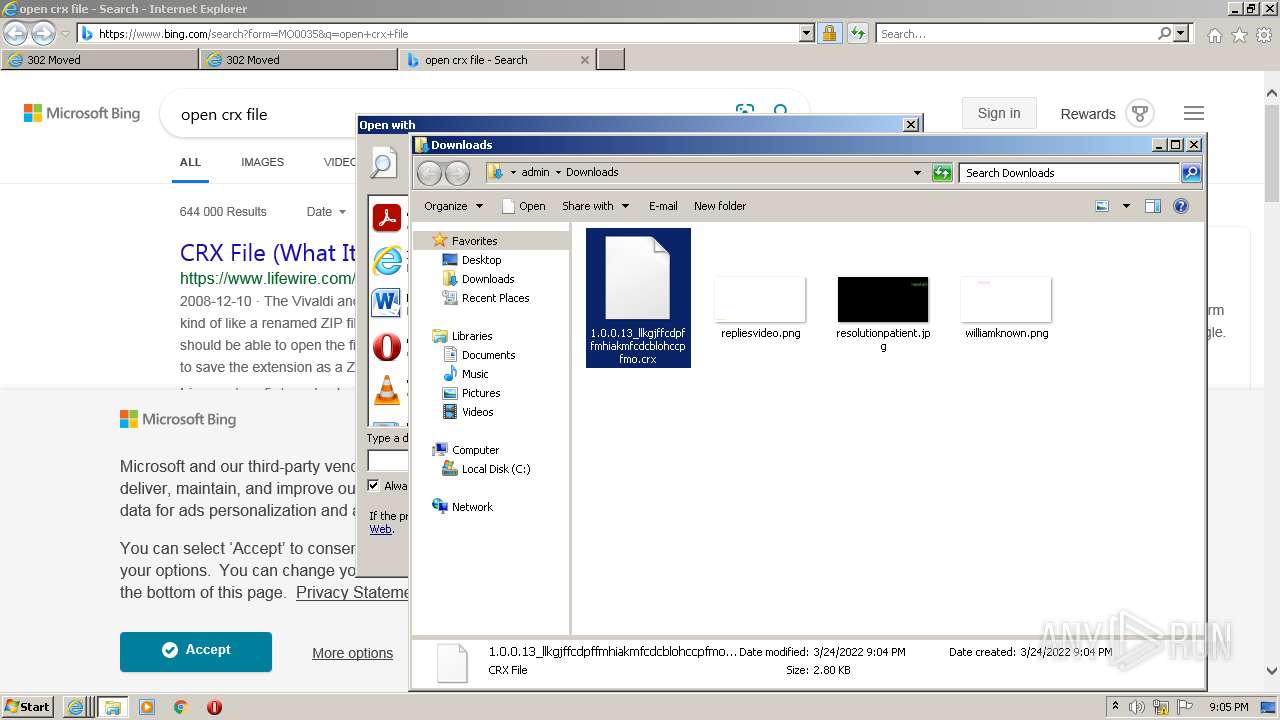Click volume speaker icon in system tray

(1137, 707)
